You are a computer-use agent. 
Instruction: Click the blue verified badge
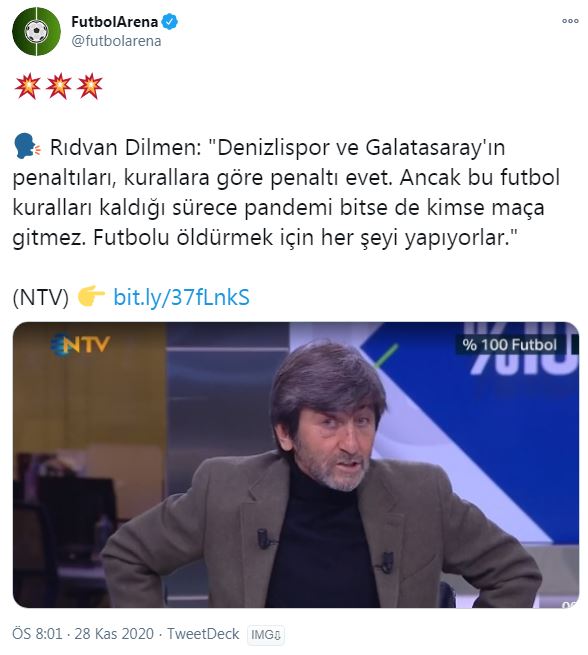(170, 21)
